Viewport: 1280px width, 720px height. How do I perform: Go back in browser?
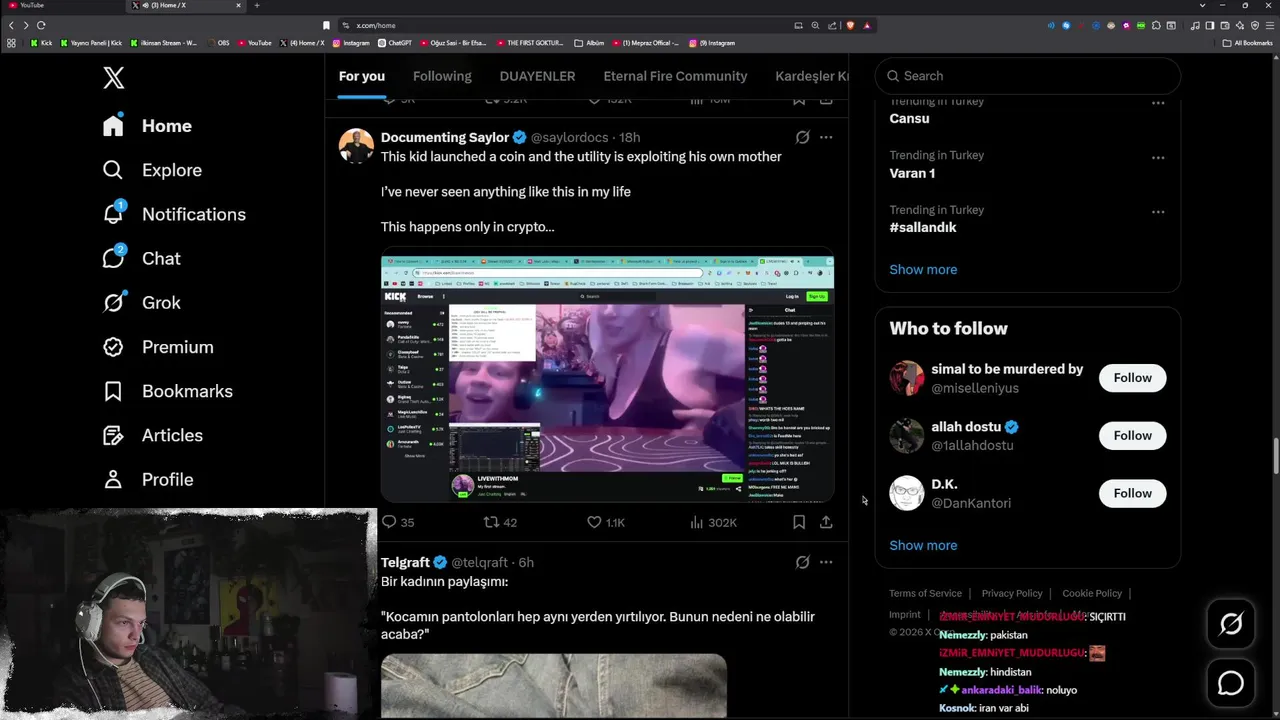(11, 25)
